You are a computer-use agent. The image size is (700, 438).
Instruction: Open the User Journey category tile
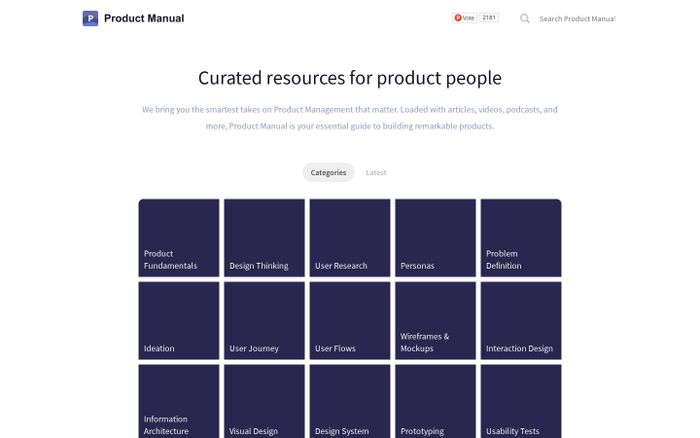click(x=264, y=321)
